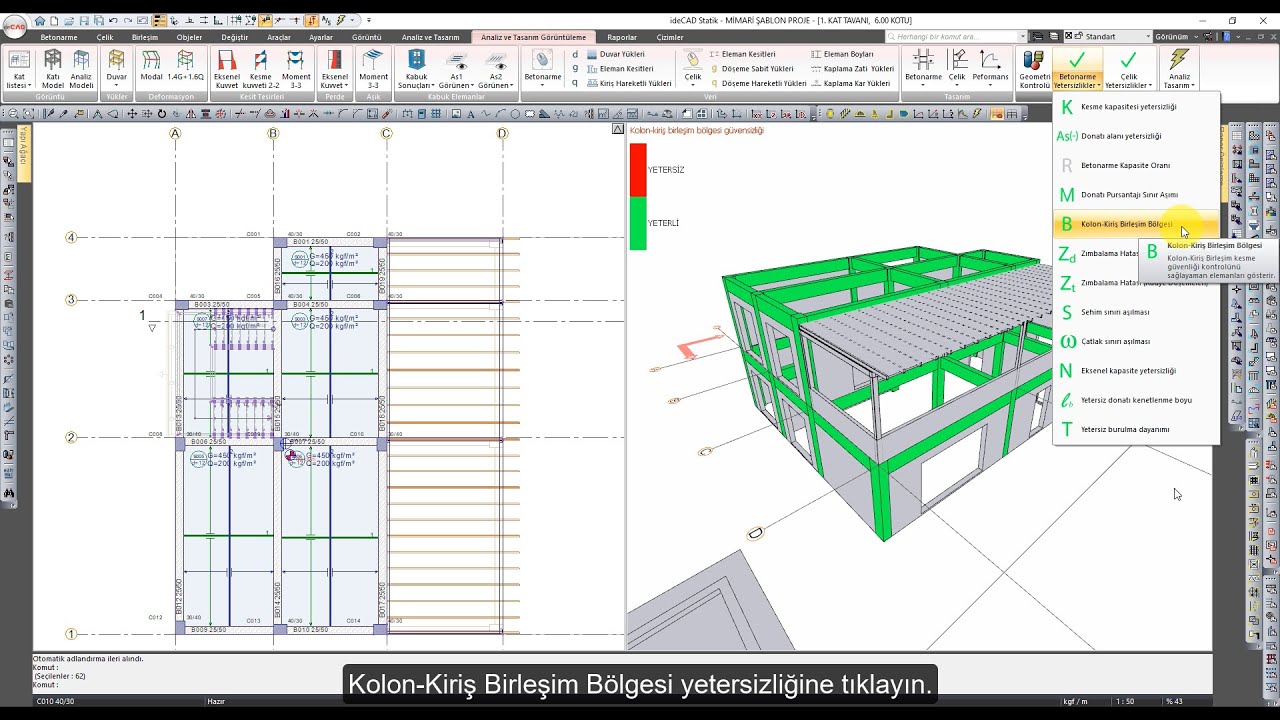The width and height of the screenshot is (1280, 720).
Task: Display Moment 3-3 in Kesit Tesirleri
Action: (x=296, y=69)
